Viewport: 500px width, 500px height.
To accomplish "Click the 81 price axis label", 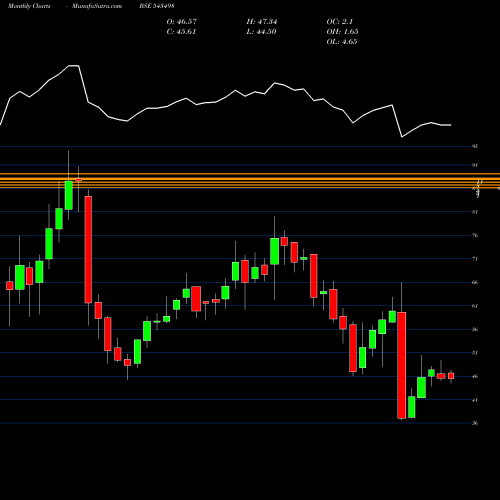I will pos(475,212).
